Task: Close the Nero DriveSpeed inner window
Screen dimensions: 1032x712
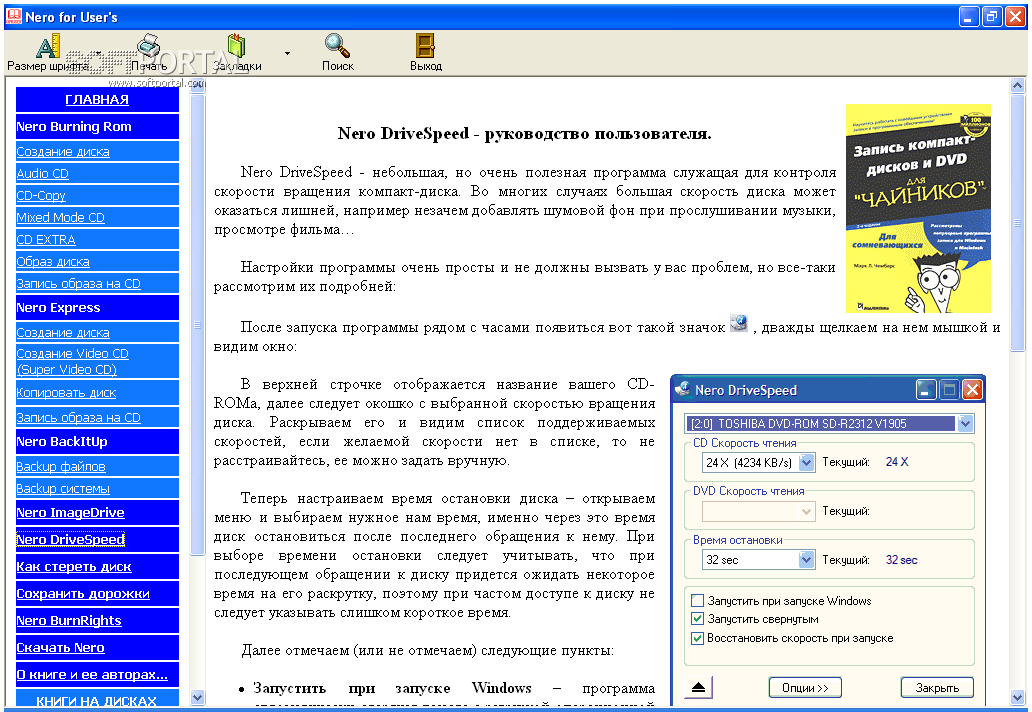Action: (x=973, y=390)
